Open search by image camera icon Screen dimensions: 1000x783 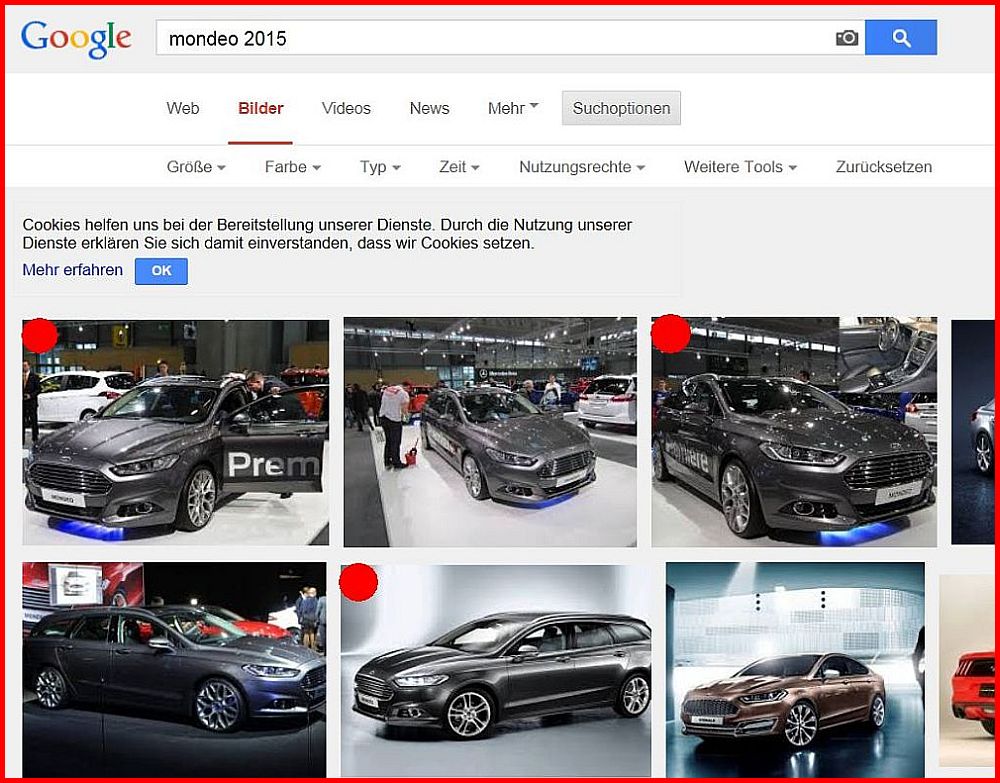846,38
